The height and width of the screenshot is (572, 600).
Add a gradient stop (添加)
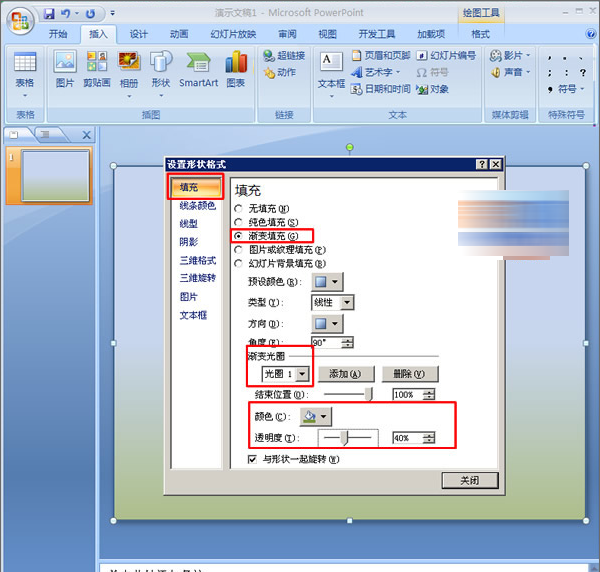click(x=346, y=374)
